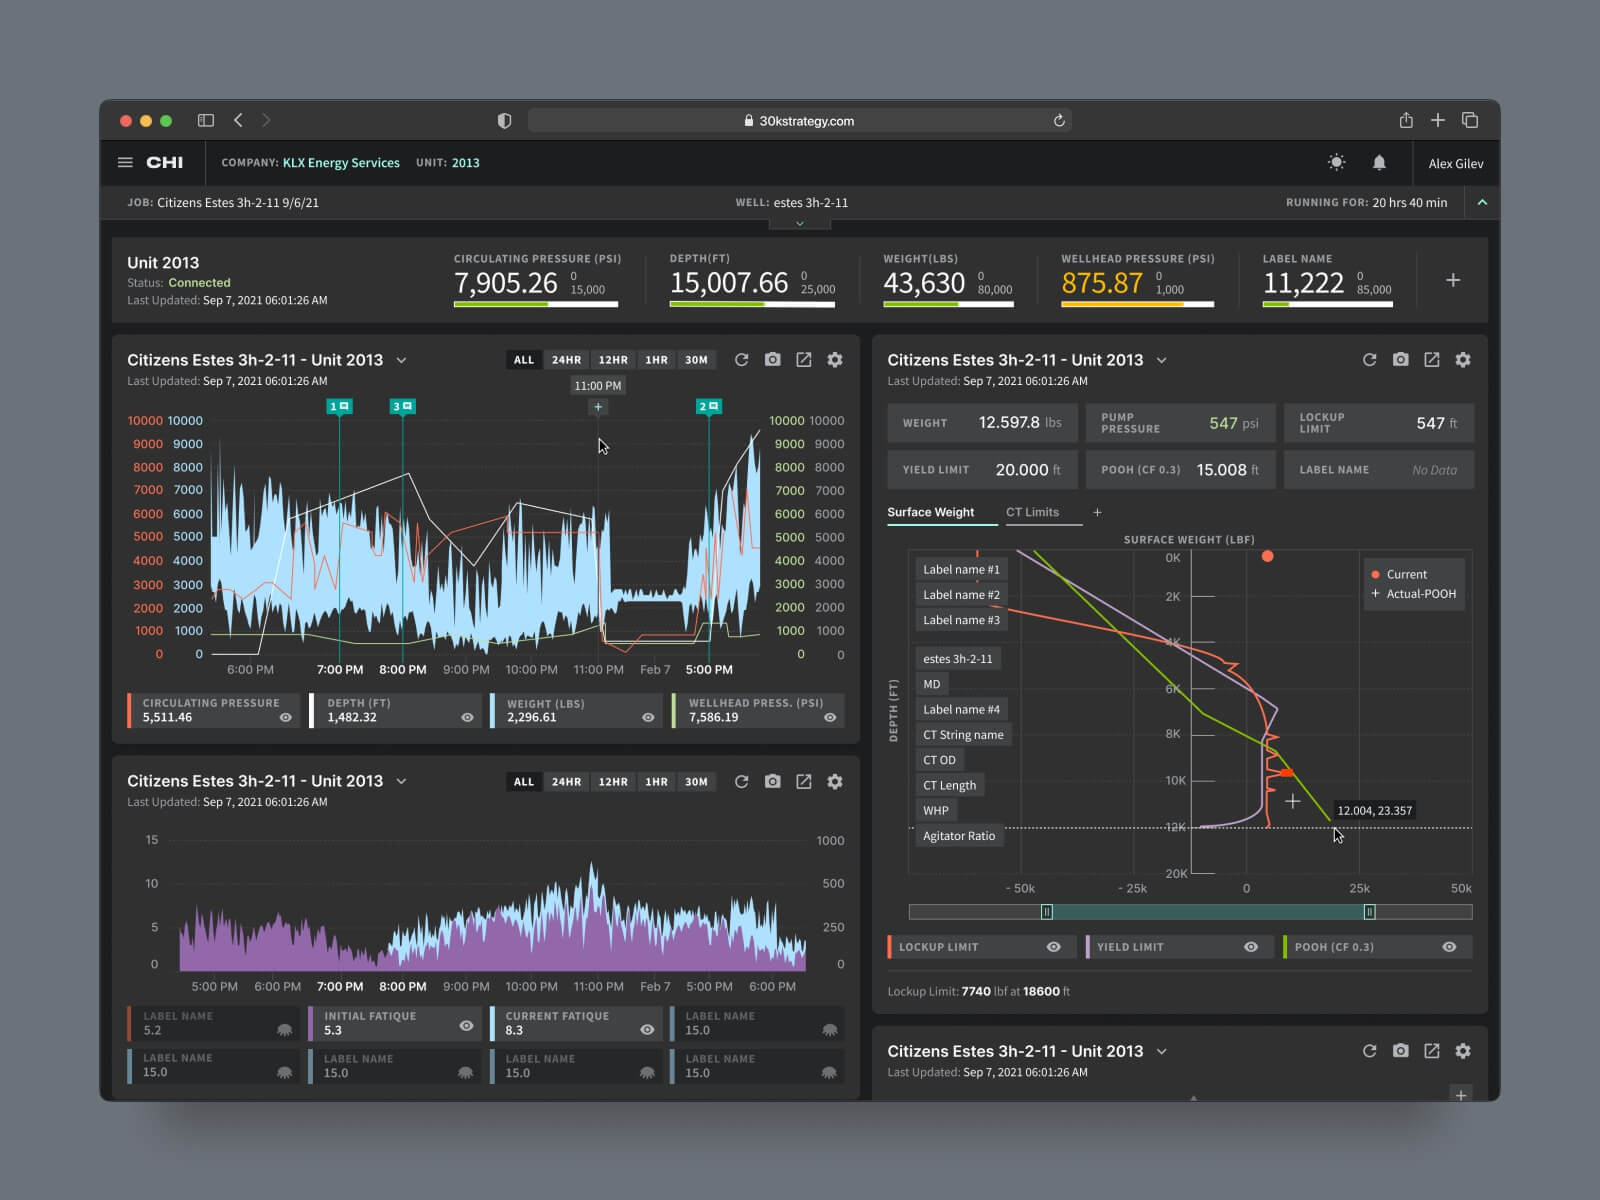This screenshot has height=1200, width=1600.
Task: Click the left handle of the range slider
Action: pyautogui.click(x=1047, y=912)
